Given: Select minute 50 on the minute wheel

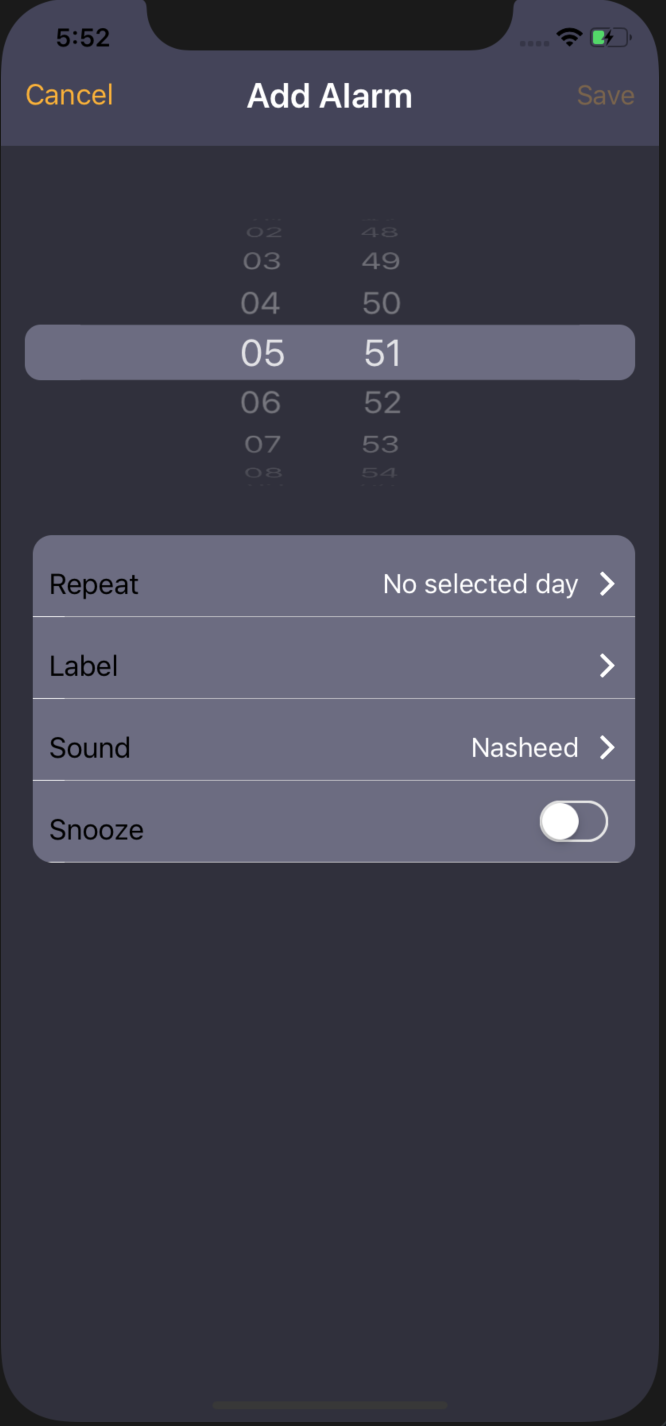Looking at the screenshot, I should pyautogui.click(x=382, y=302).
